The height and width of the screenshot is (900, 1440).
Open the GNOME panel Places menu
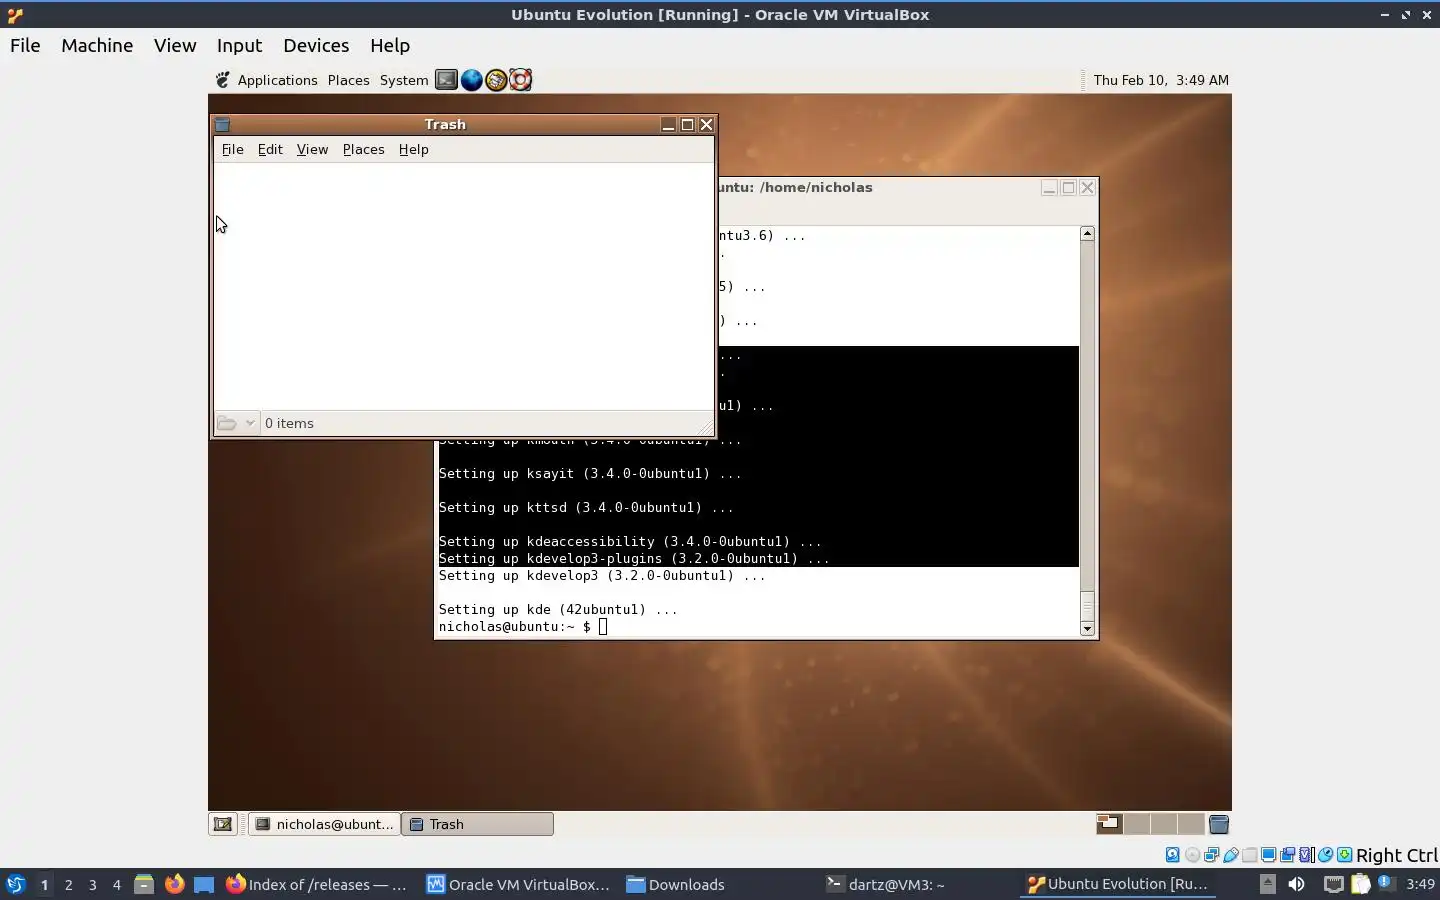pos(348,80)
